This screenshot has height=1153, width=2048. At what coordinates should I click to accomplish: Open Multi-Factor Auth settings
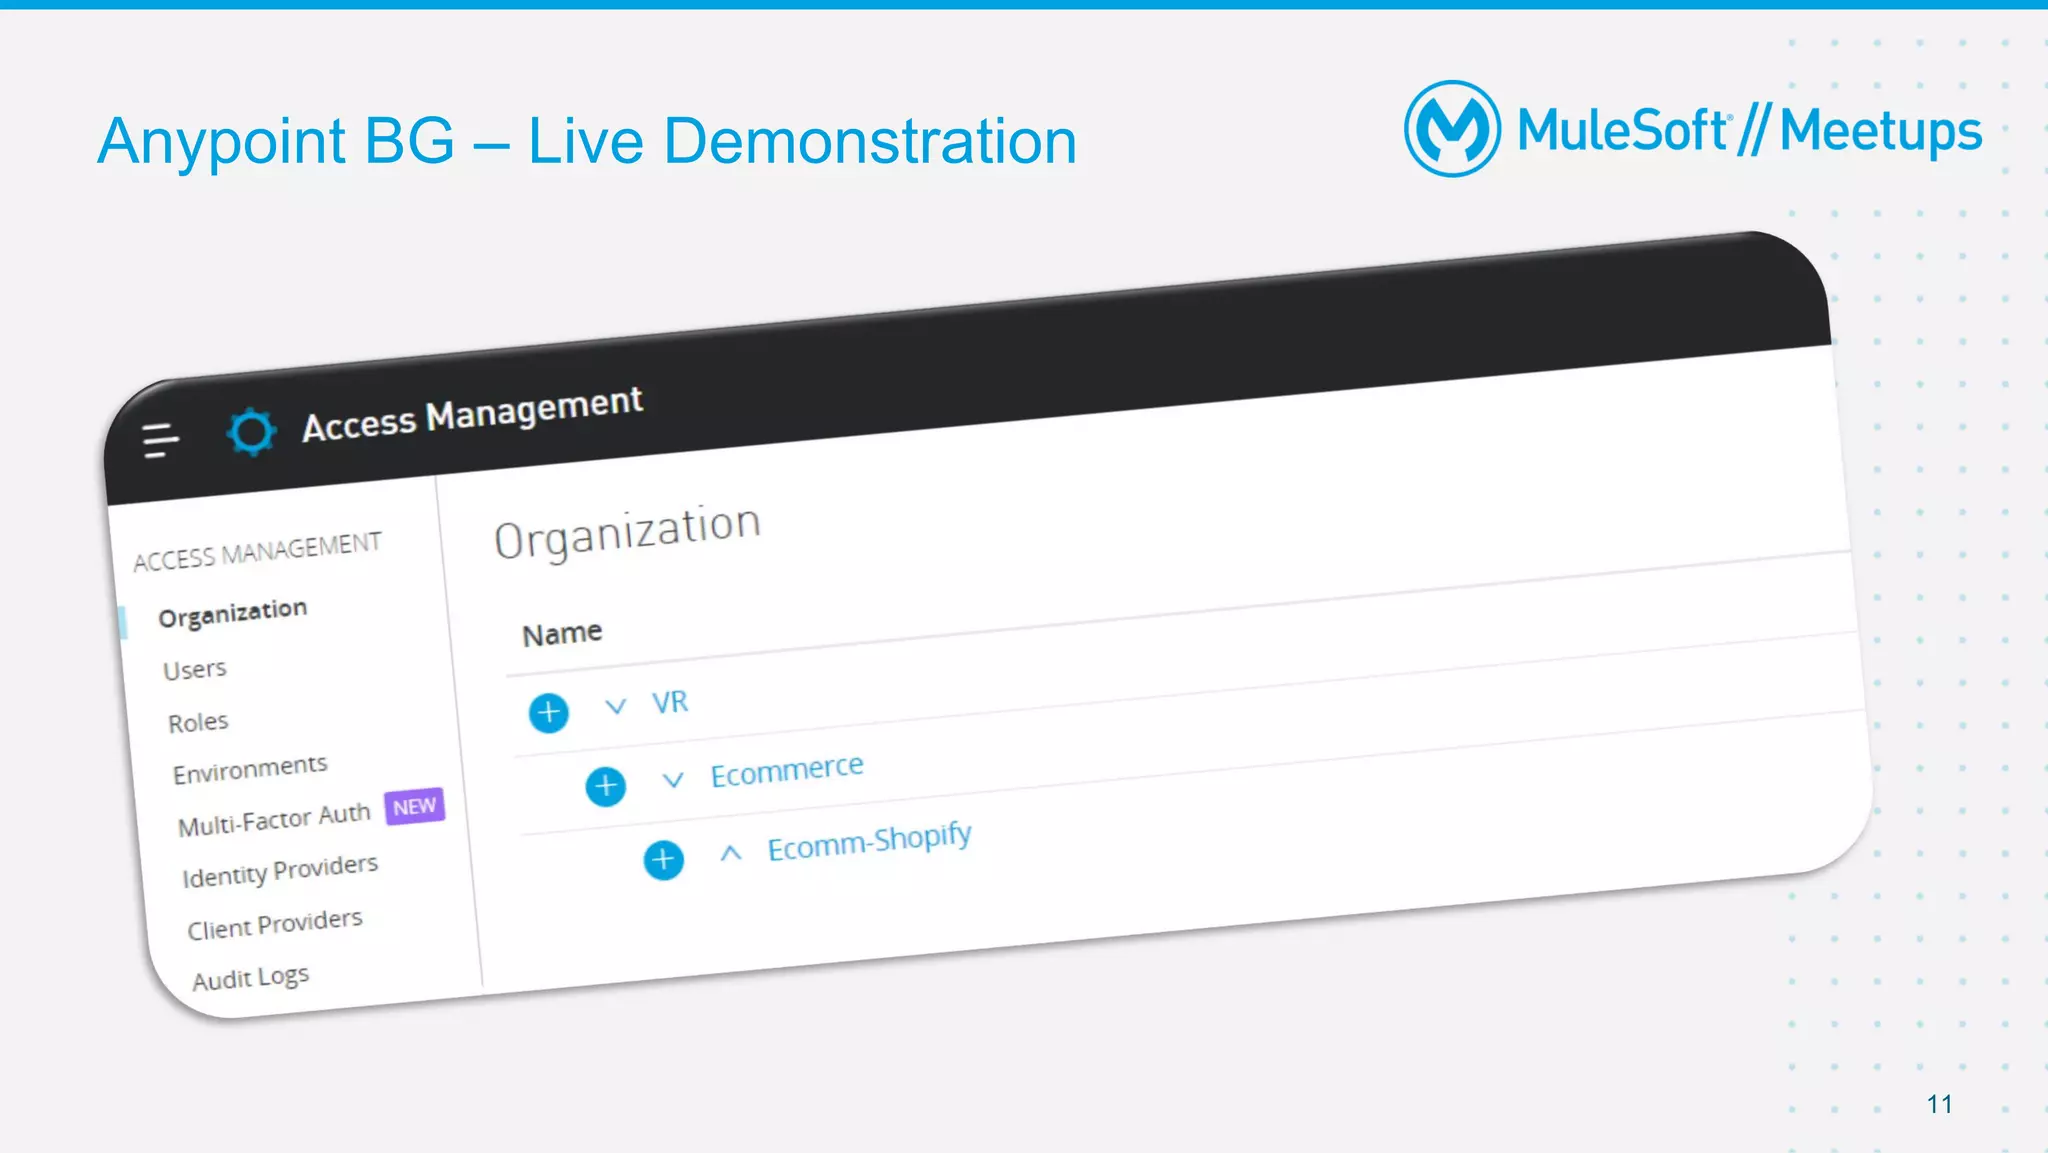[274, 820]
